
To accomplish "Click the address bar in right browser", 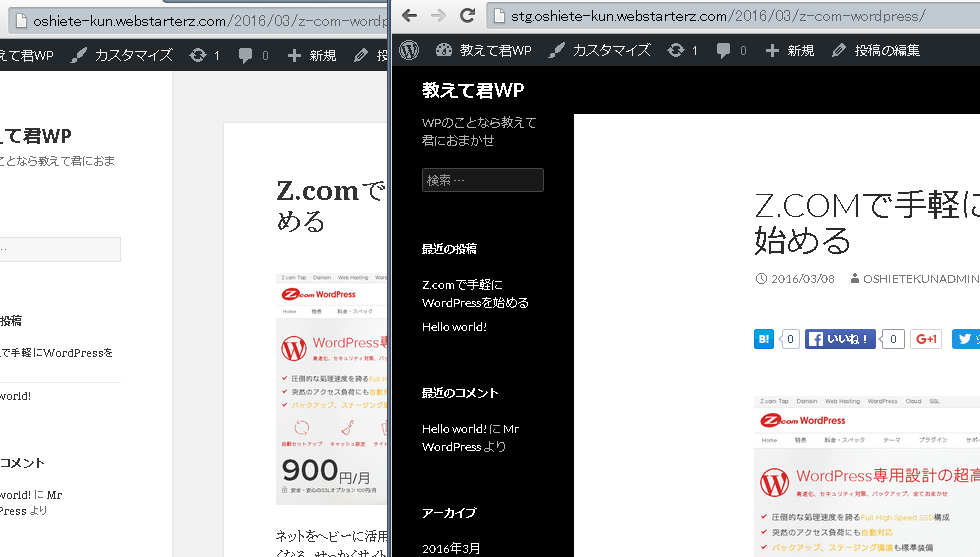I will pos(733,16).
